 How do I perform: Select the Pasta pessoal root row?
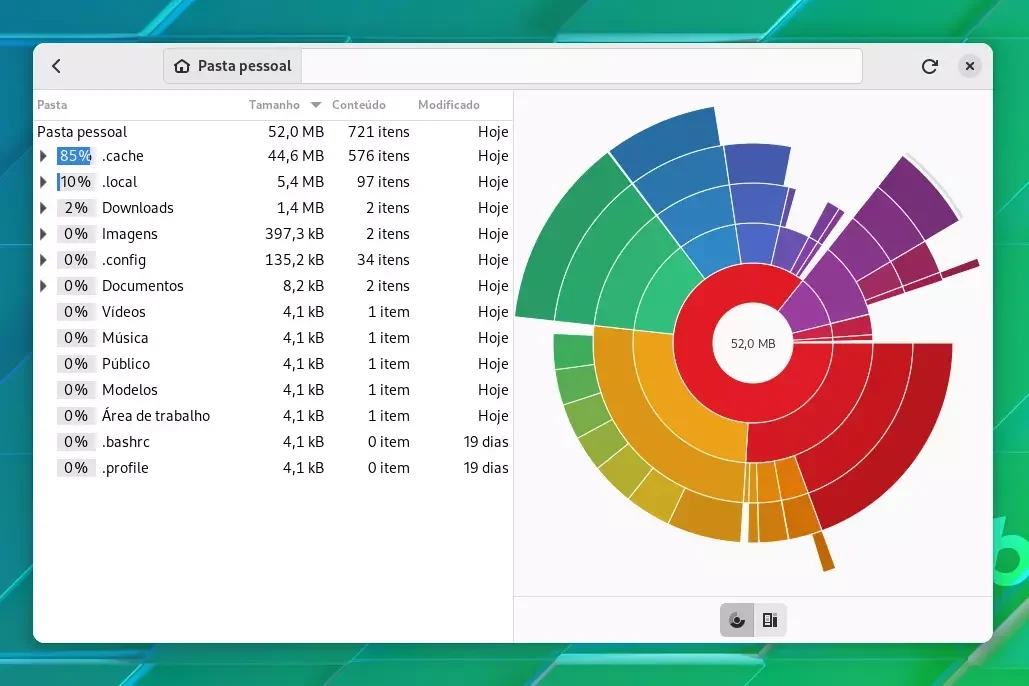click(x=272, y=132)
